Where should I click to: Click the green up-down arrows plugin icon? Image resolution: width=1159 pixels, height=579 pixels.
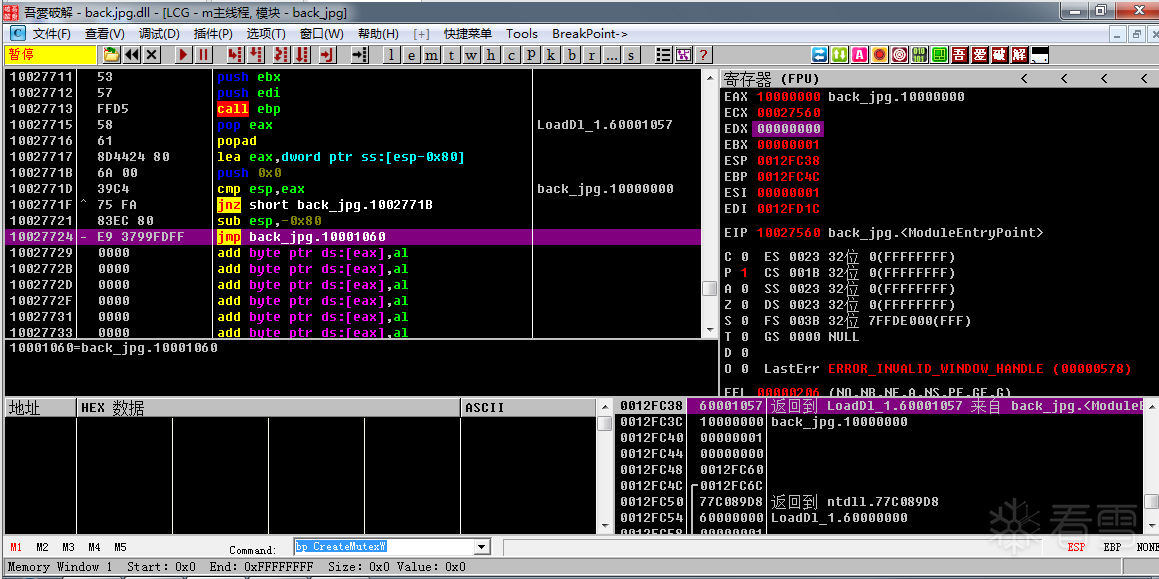pyautogui.click(x=840, y=55)
